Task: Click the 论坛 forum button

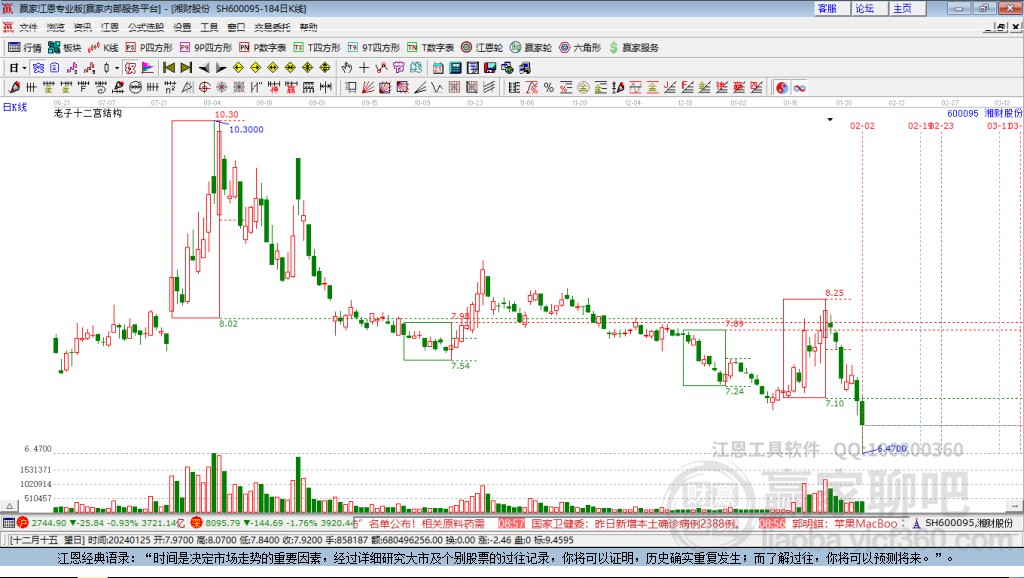Action: click(x=869, y=8)
